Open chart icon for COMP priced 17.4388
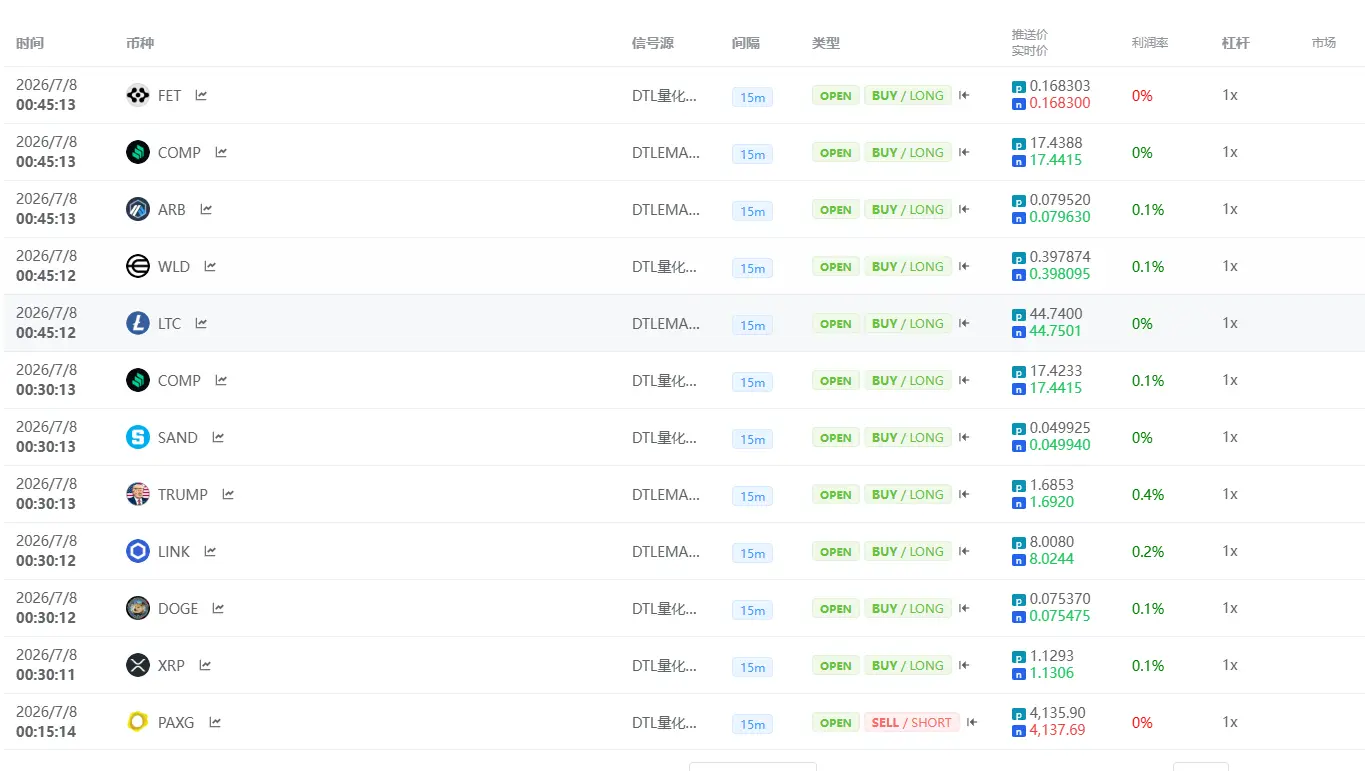Screen dimensions: 1365x771 point(221,152)
